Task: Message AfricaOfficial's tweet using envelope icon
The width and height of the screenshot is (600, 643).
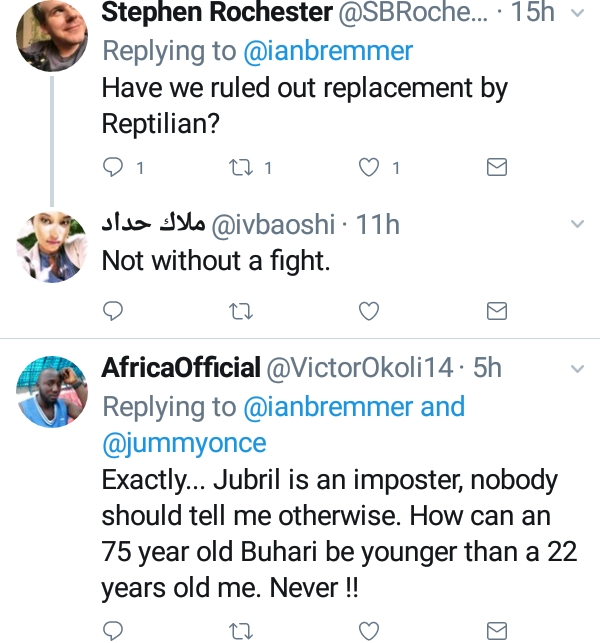Action: tap(496, 630)
